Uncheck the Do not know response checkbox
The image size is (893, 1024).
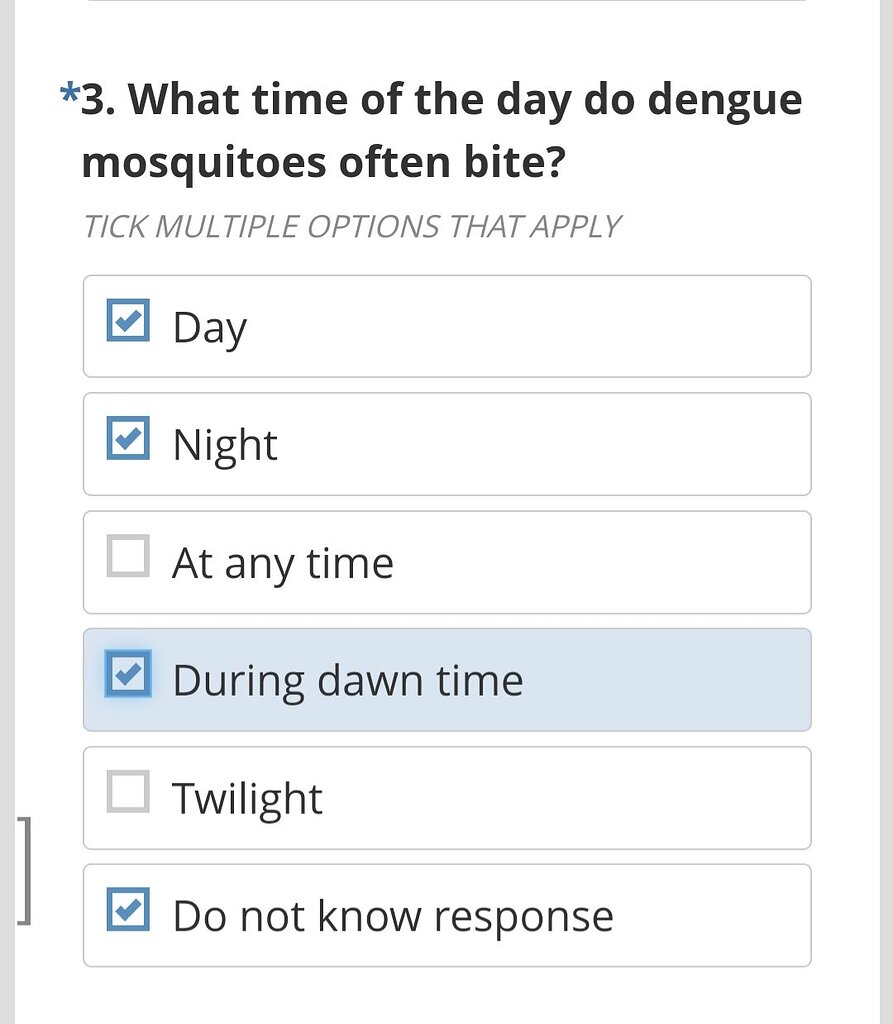(x=126, y=909)
